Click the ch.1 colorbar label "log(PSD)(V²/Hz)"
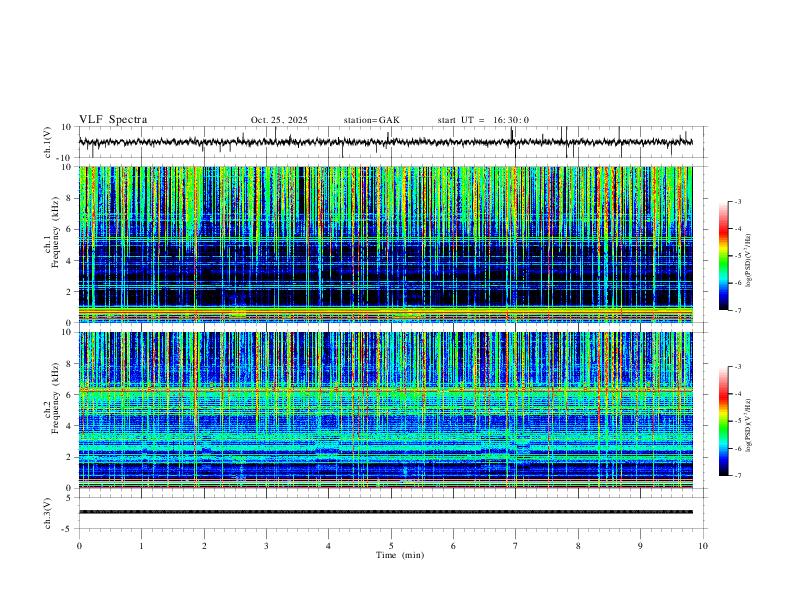 coord(749,260)
